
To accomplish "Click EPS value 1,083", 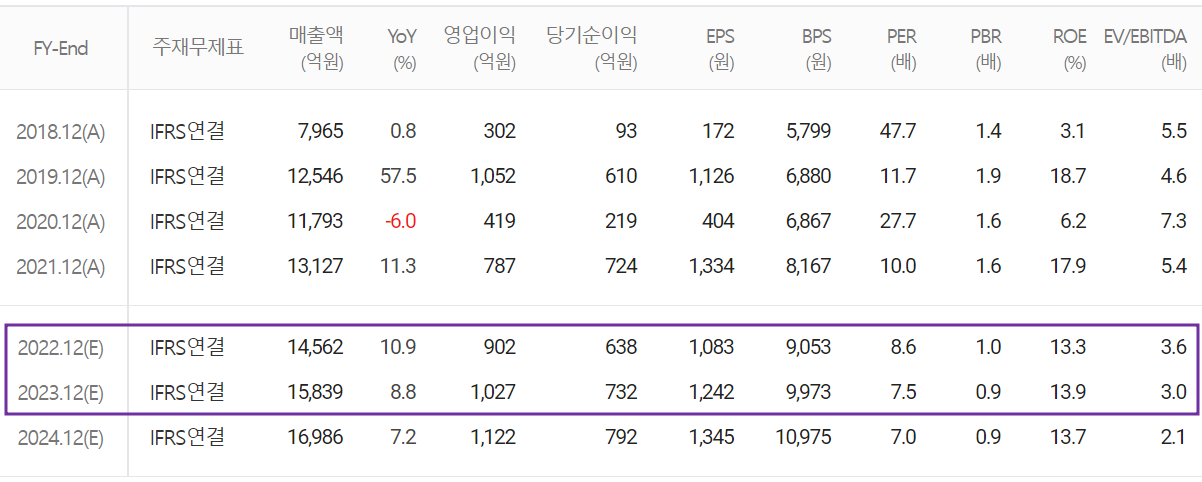I will [712, 347].
